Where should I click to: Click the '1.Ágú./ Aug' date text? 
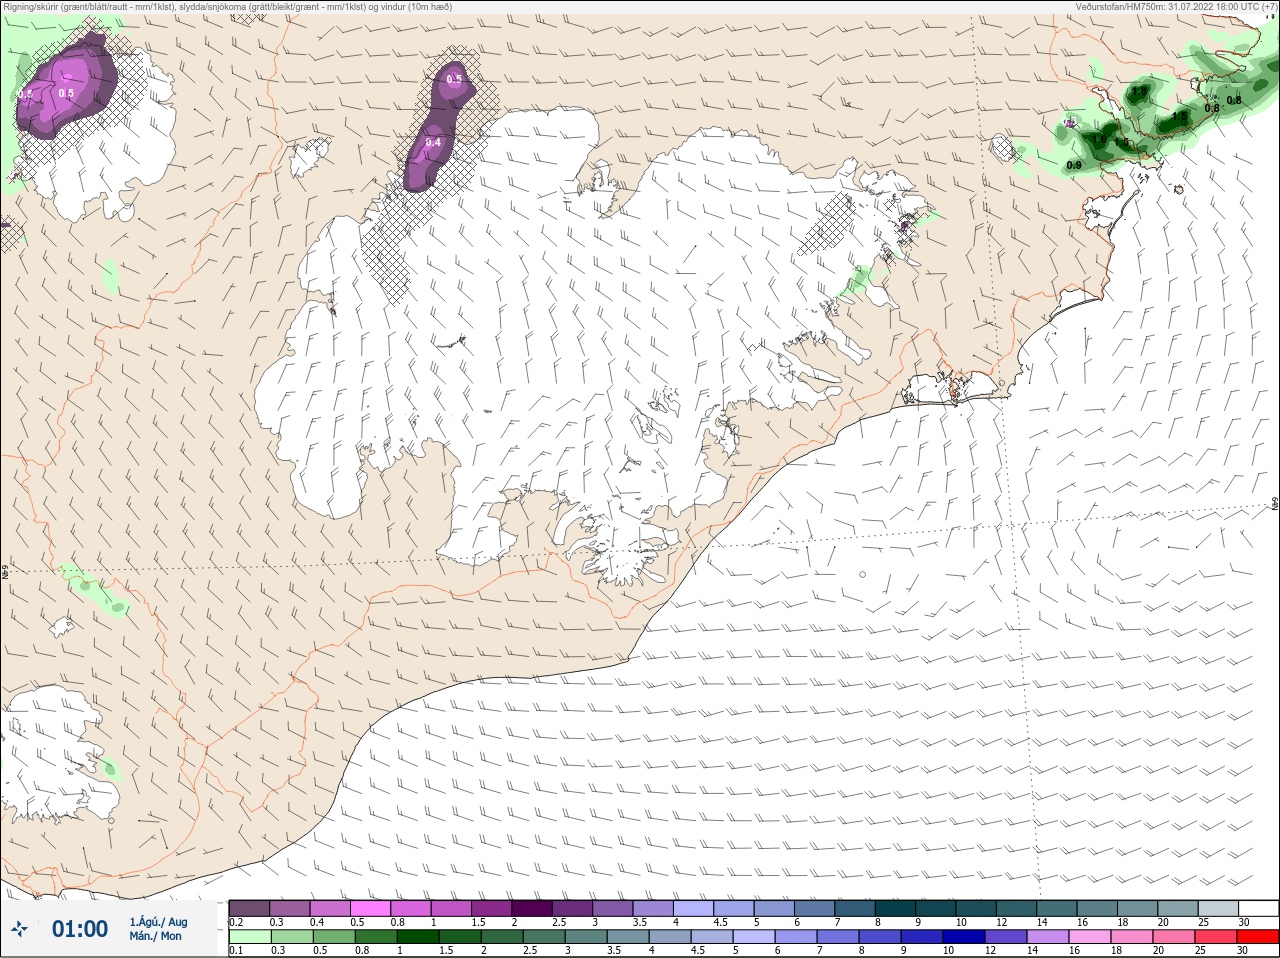pyautogui.click(x=158, y=922)
